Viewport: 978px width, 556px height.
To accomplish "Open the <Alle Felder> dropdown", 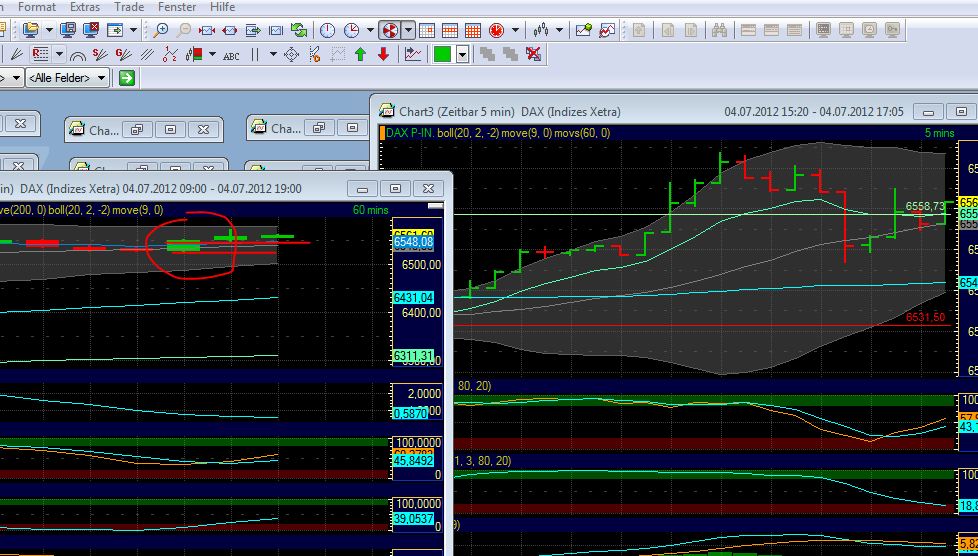I will [x=68, y=78].
